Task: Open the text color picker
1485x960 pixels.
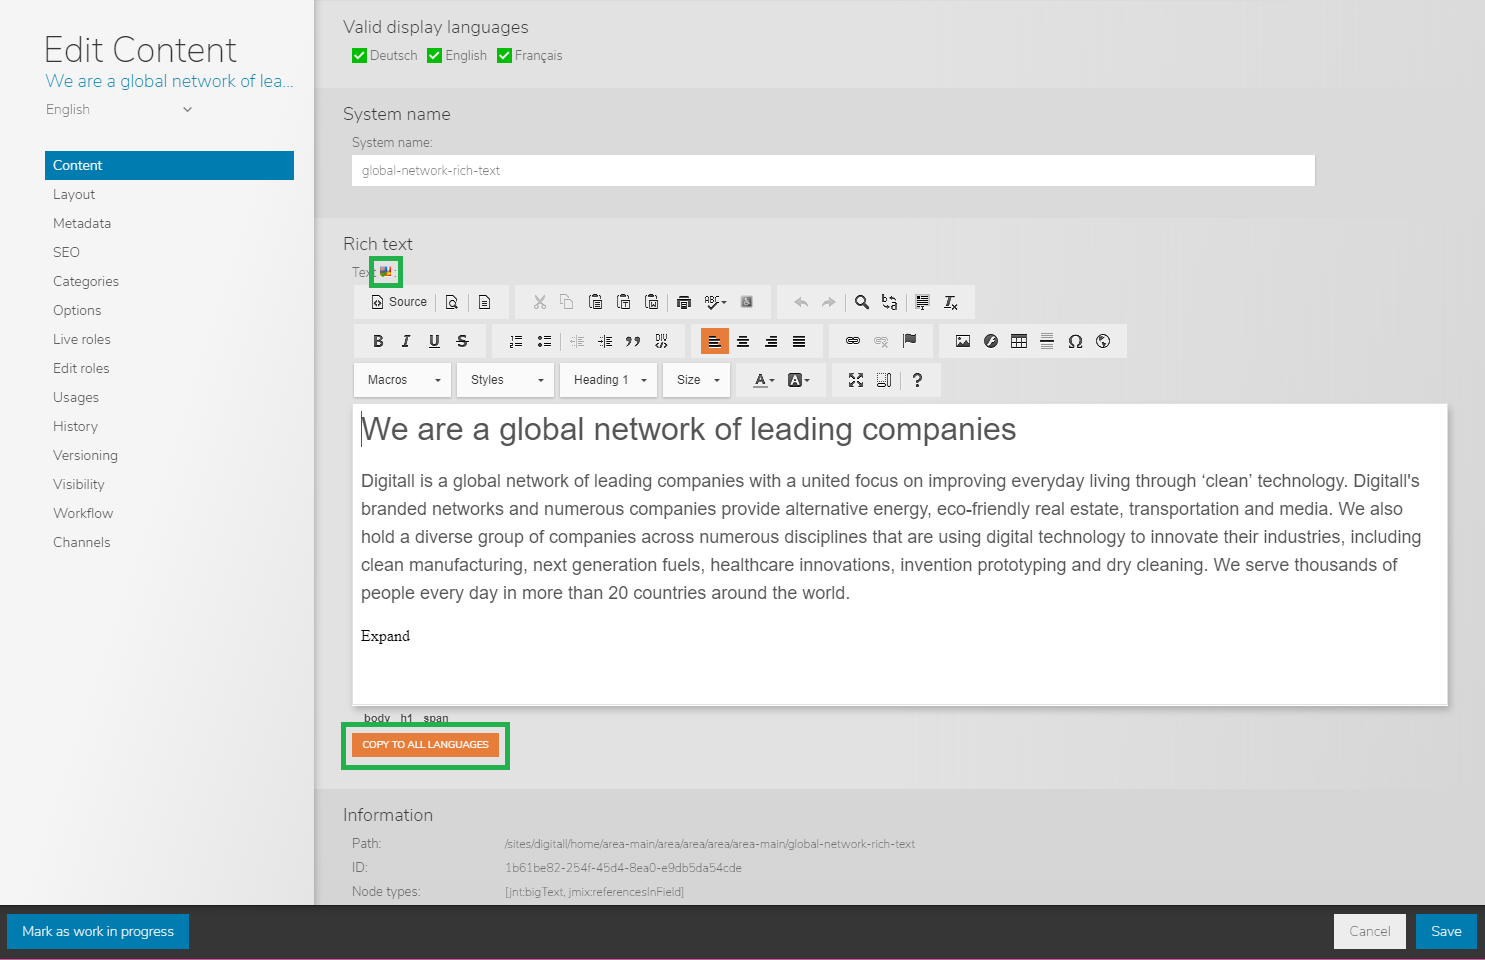Action: click(763, 380)
